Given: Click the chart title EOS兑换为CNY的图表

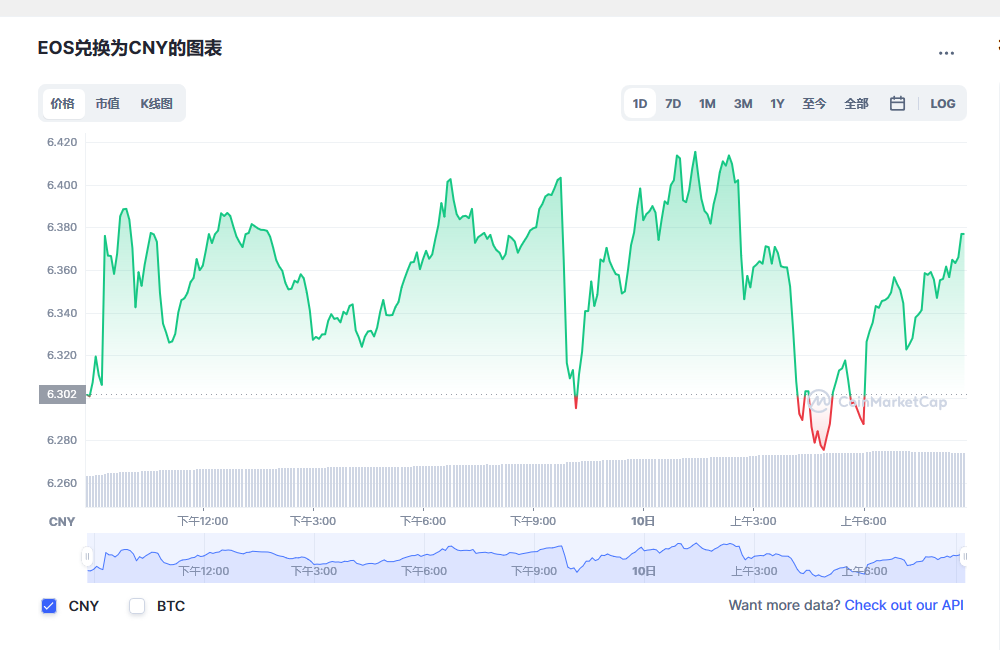Looking at the screenshot, I should tap(129, 48).
